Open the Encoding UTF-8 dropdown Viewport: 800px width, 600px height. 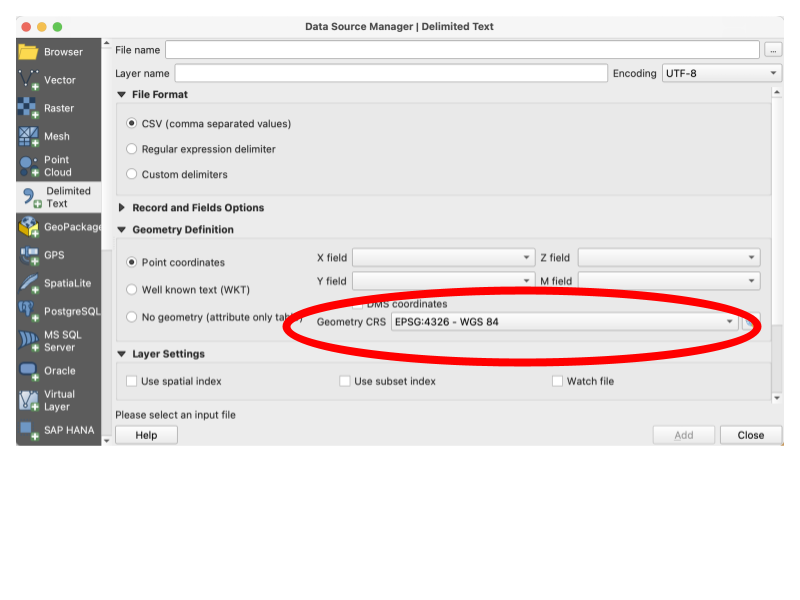pos(721,73)
